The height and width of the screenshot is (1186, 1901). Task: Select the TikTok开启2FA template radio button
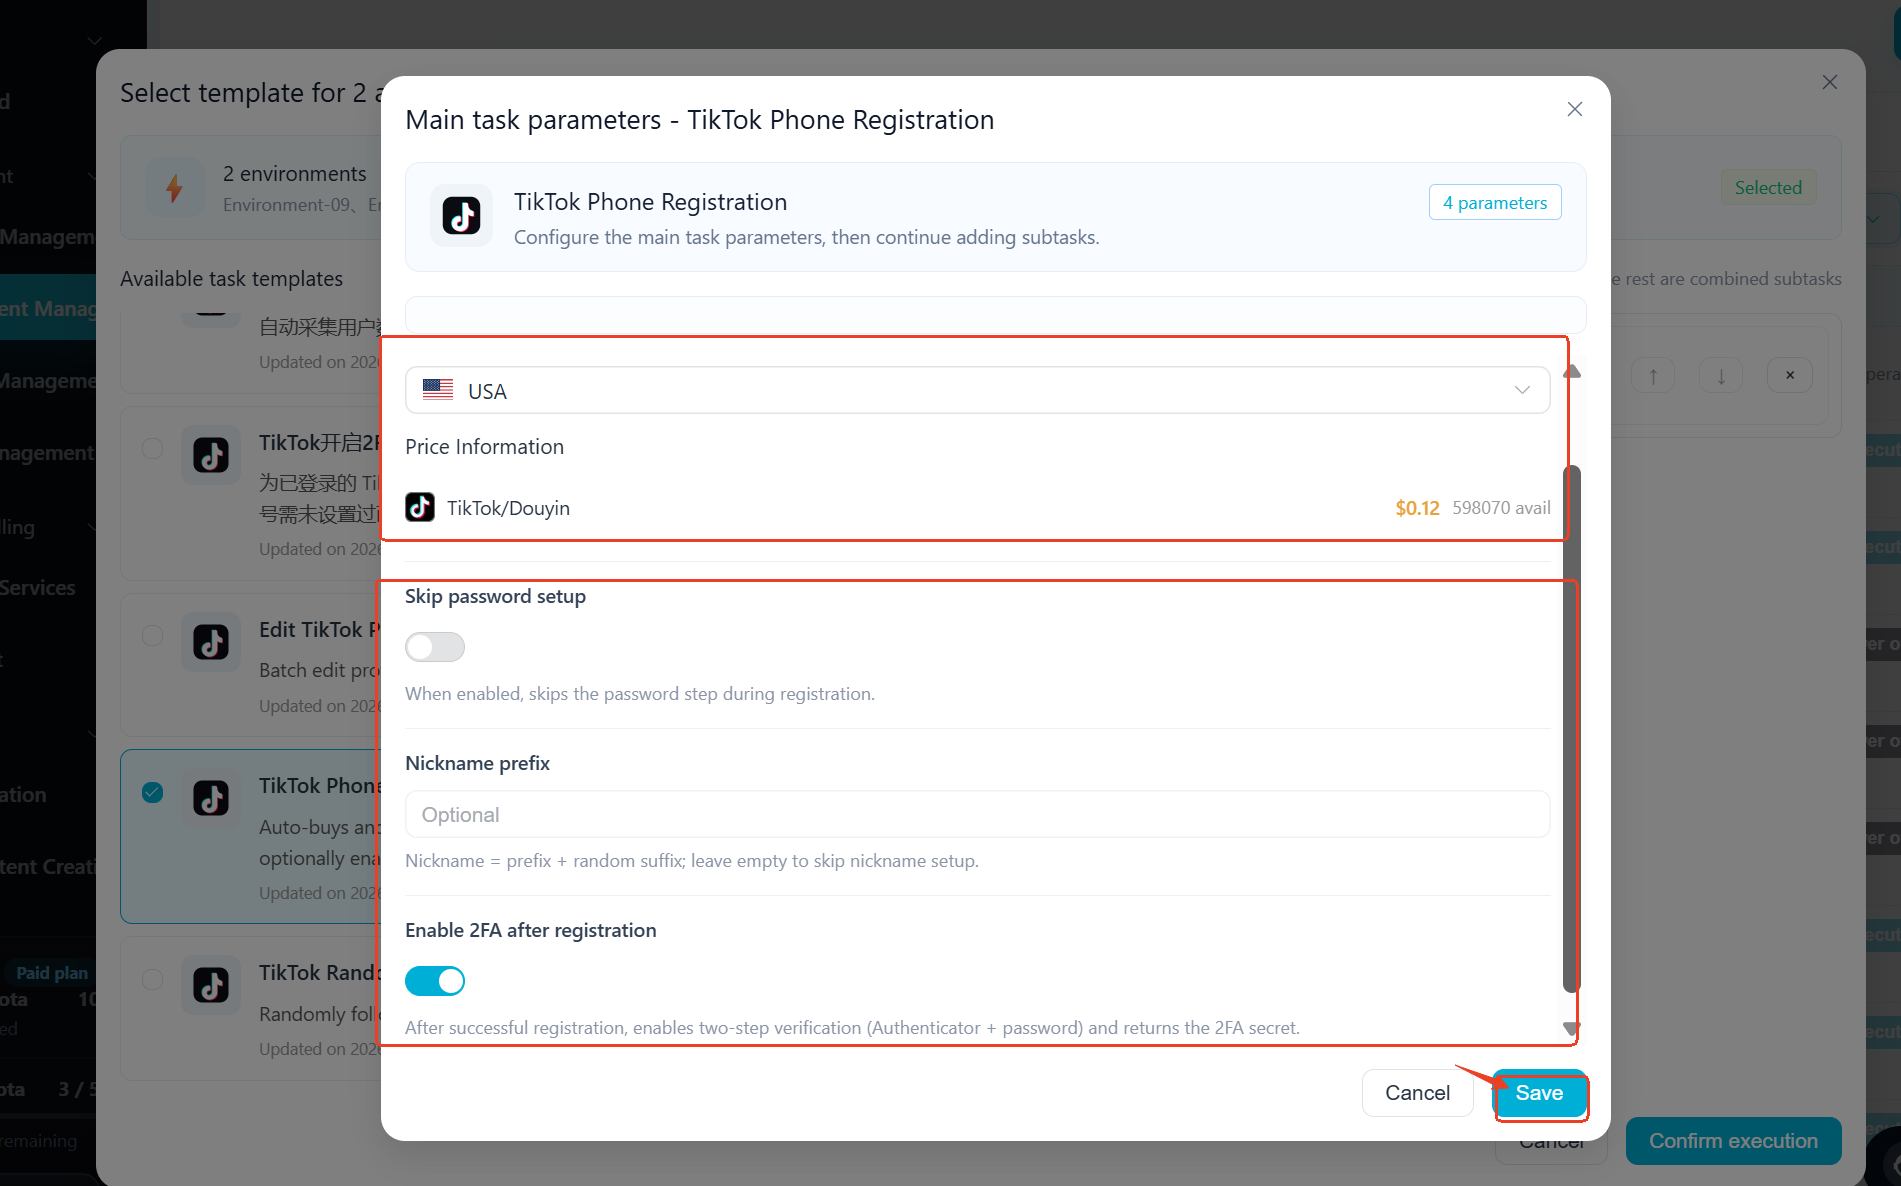(x=152, y=448)
